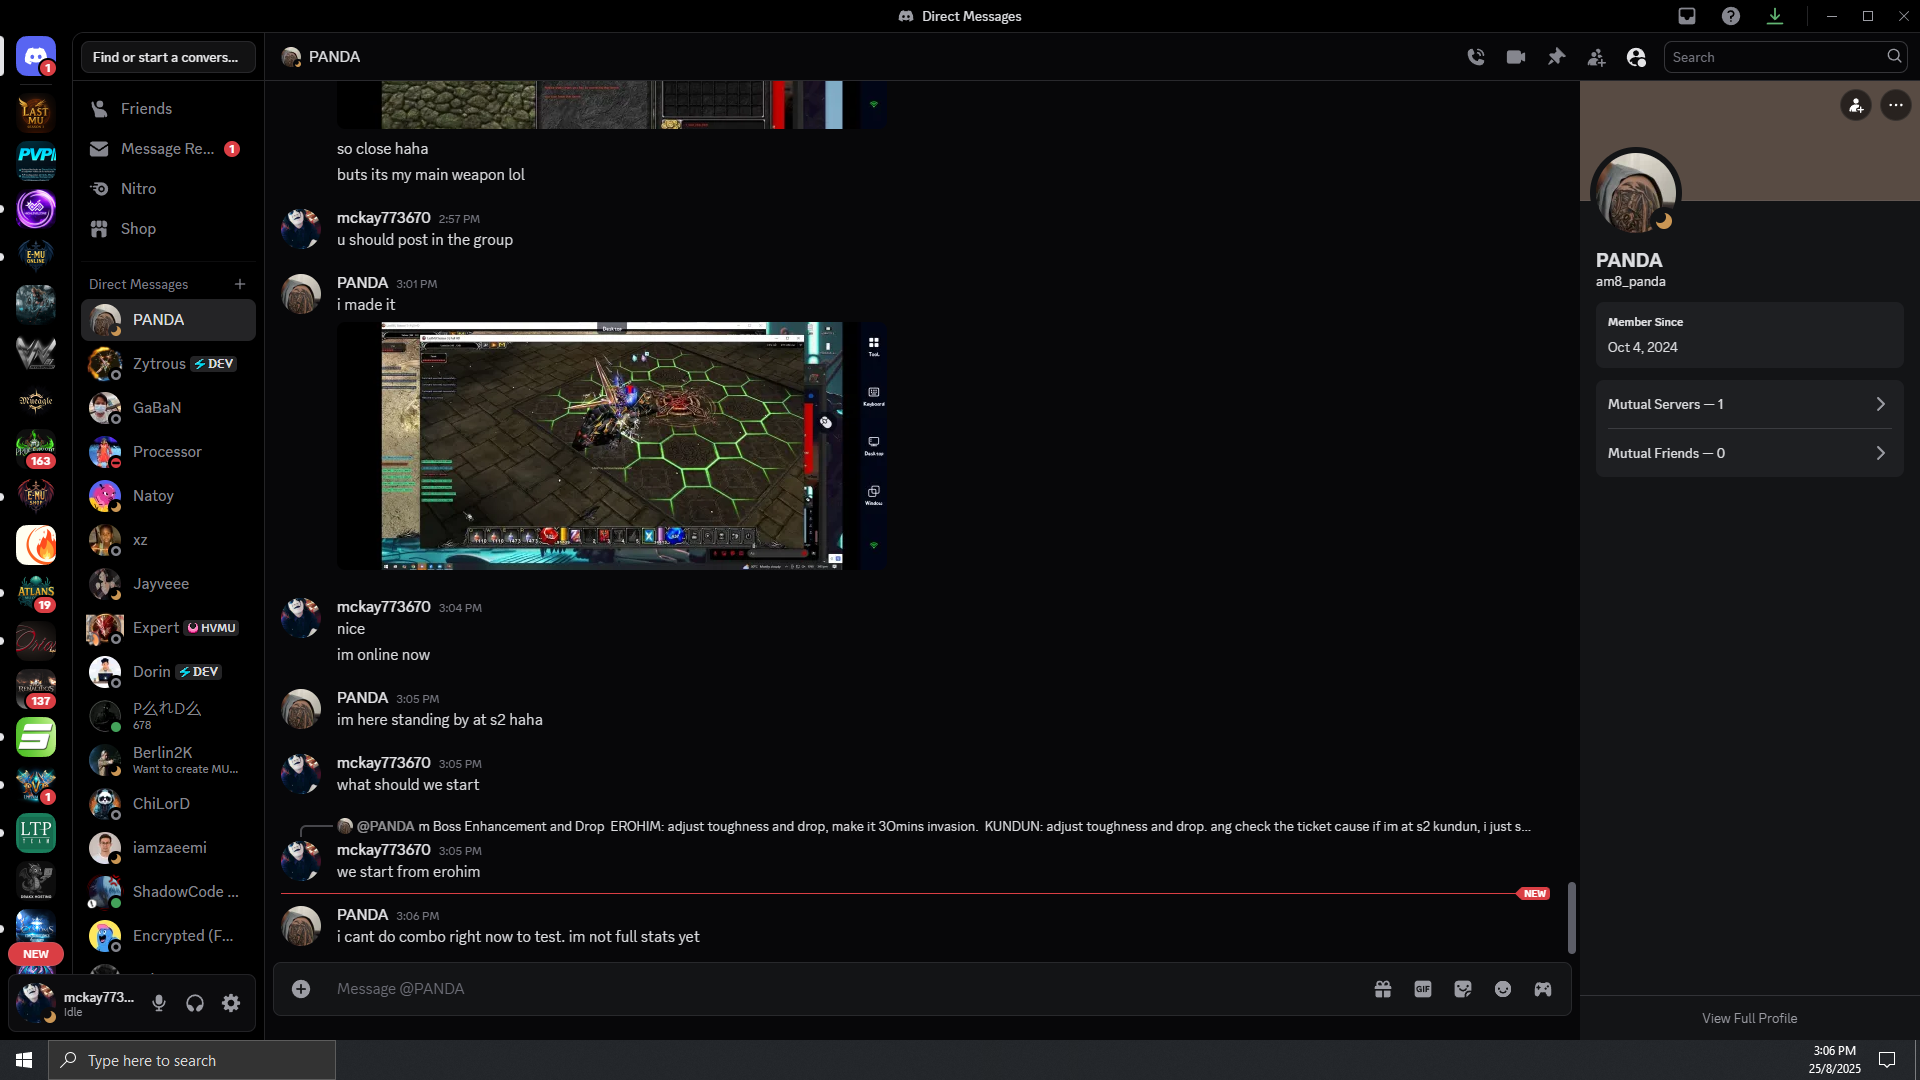The image size is (1920, 1080).
Task: Open the Friends tab
Action: click(x=146, y=108)
